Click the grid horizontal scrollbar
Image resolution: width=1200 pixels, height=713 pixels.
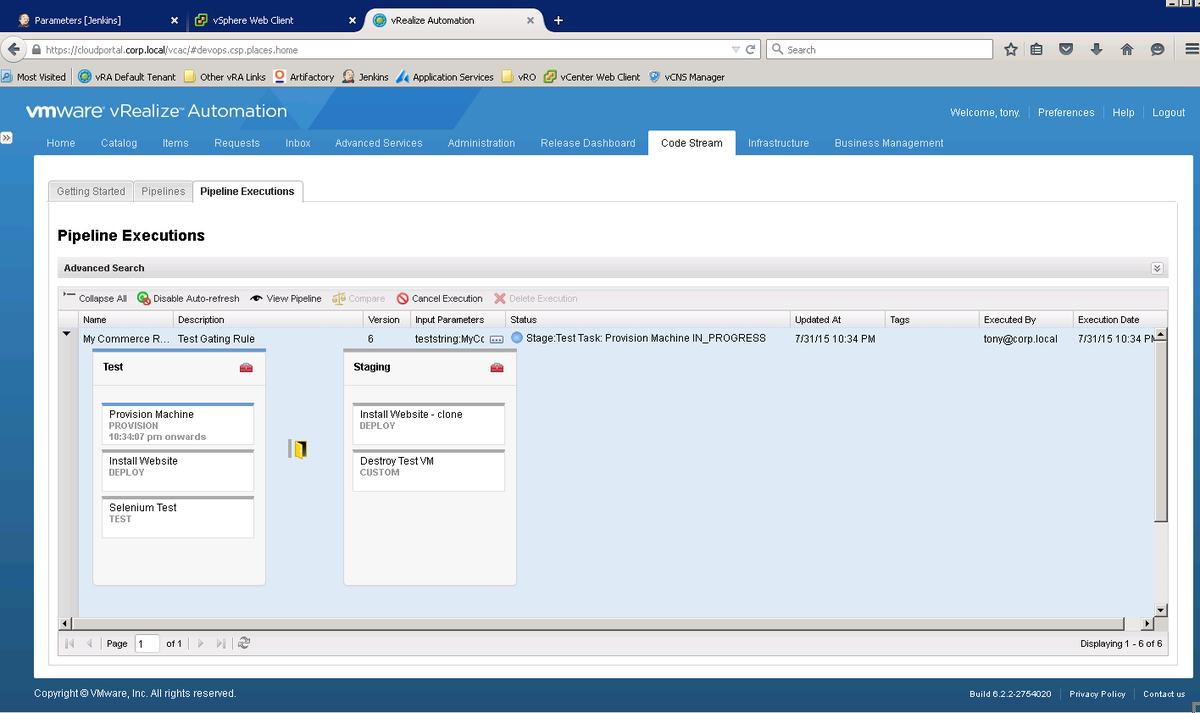(x=600, y=624)
